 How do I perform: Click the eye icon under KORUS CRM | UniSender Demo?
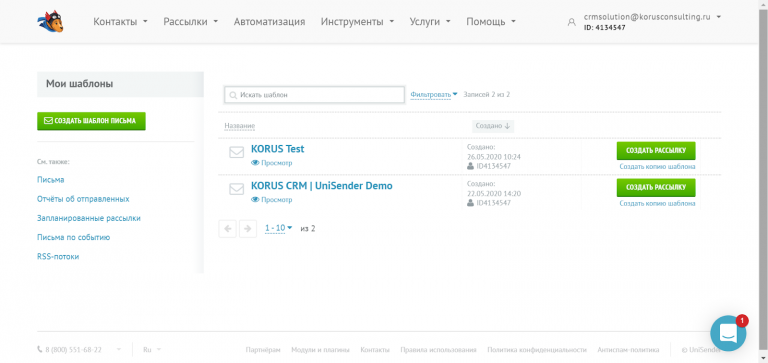point(255,200)
